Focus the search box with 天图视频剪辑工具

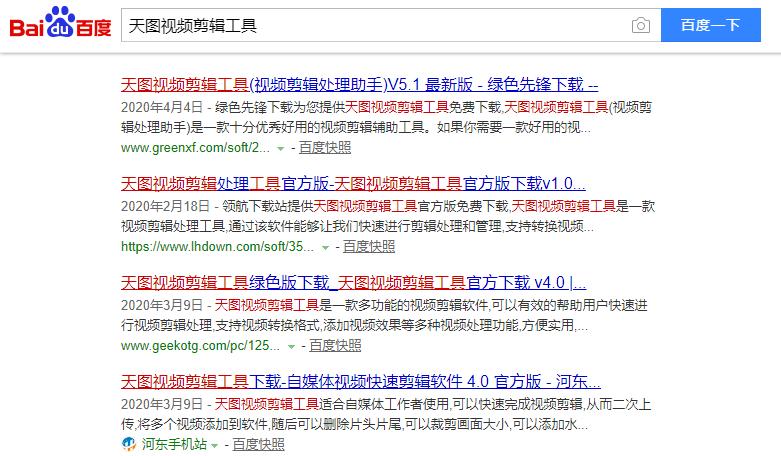coord(390,25)
